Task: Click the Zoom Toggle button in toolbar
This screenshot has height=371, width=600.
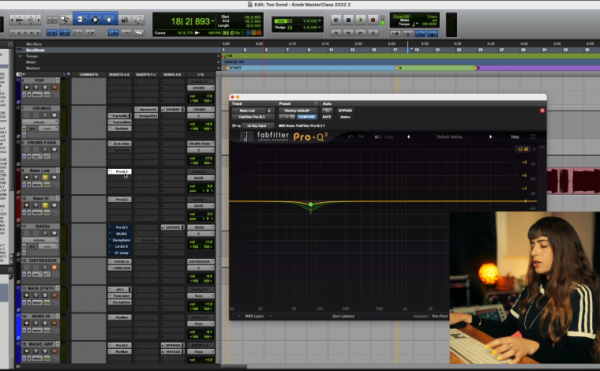Action: (52, 20)
